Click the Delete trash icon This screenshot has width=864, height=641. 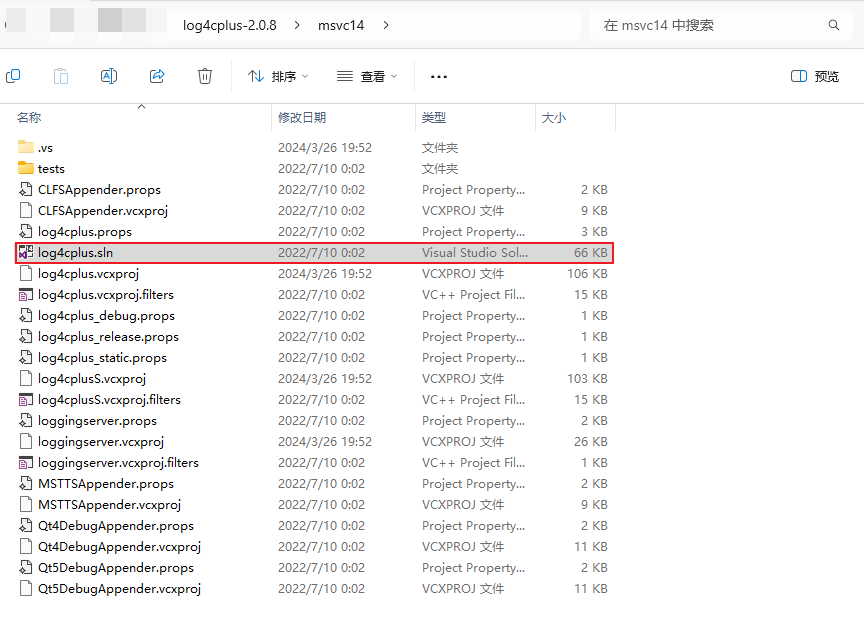click(x=204, y=76)
